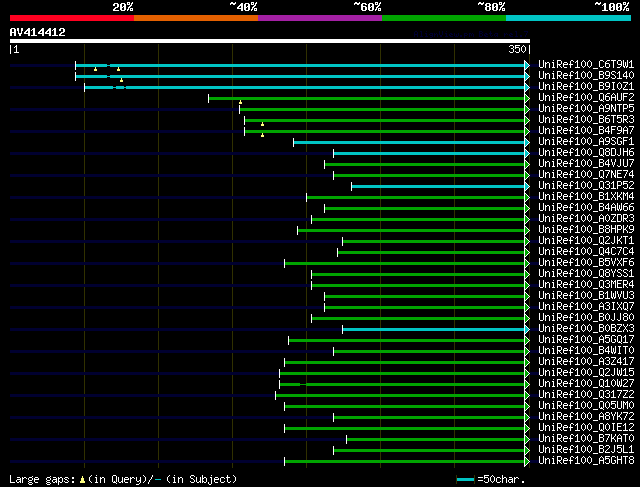Image resolution: width=640 pixels, height=487 pixels.
Task: Click UniRef100_B5VXF6 hit name
Action: coord(586,263)
